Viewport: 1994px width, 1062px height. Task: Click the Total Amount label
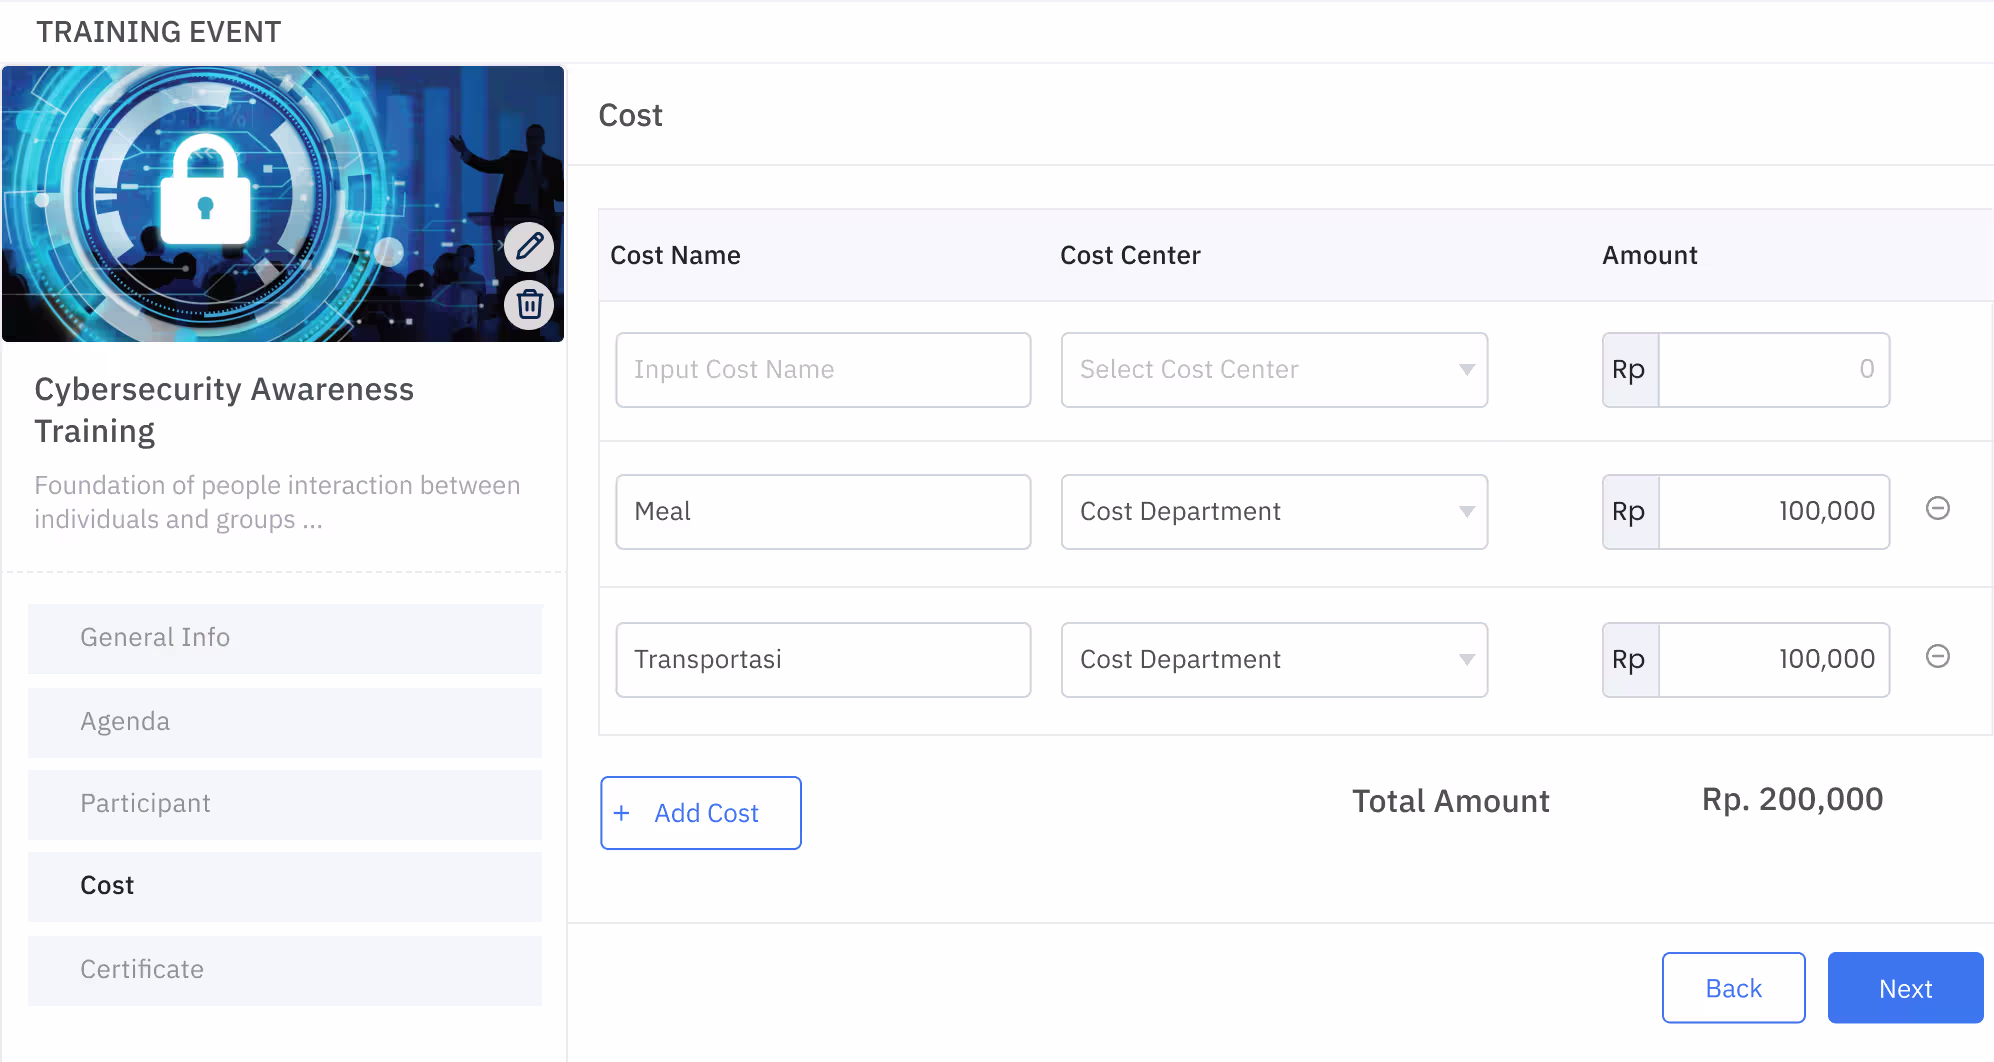[x=1451, y=801]
